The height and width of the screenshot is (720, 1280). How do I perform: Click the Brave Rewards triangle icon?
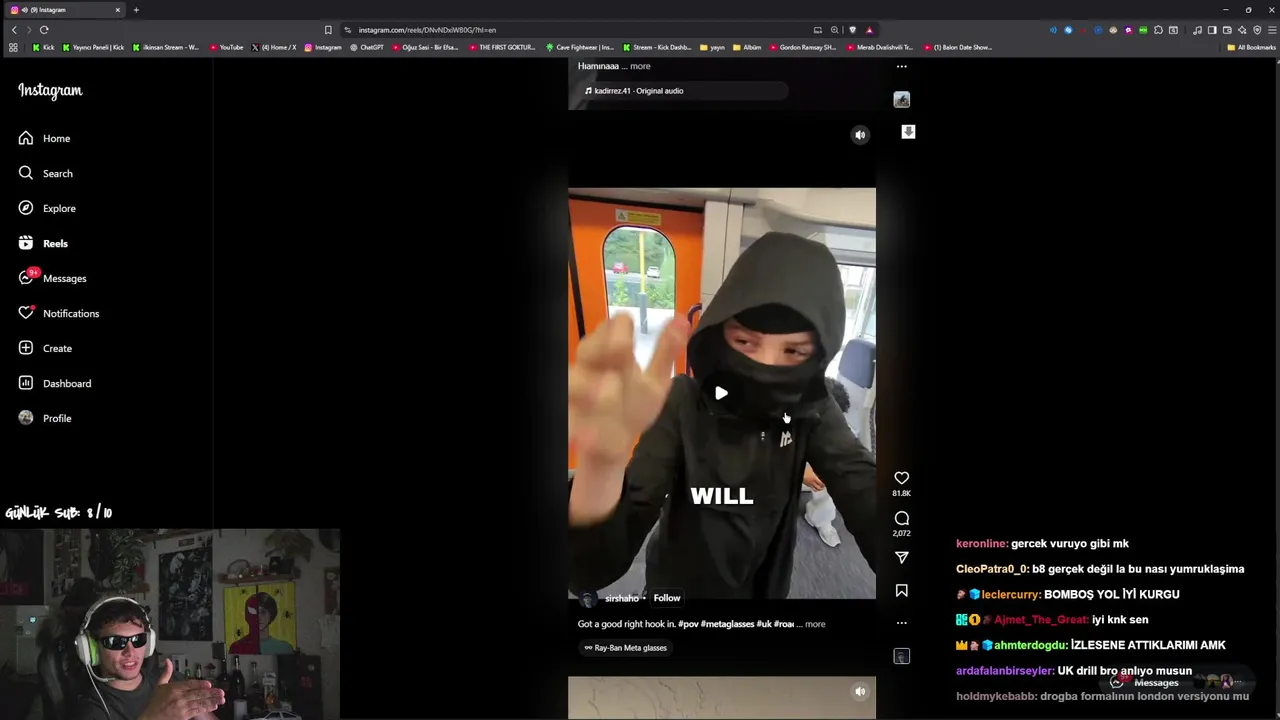click(x=869, y=30)
